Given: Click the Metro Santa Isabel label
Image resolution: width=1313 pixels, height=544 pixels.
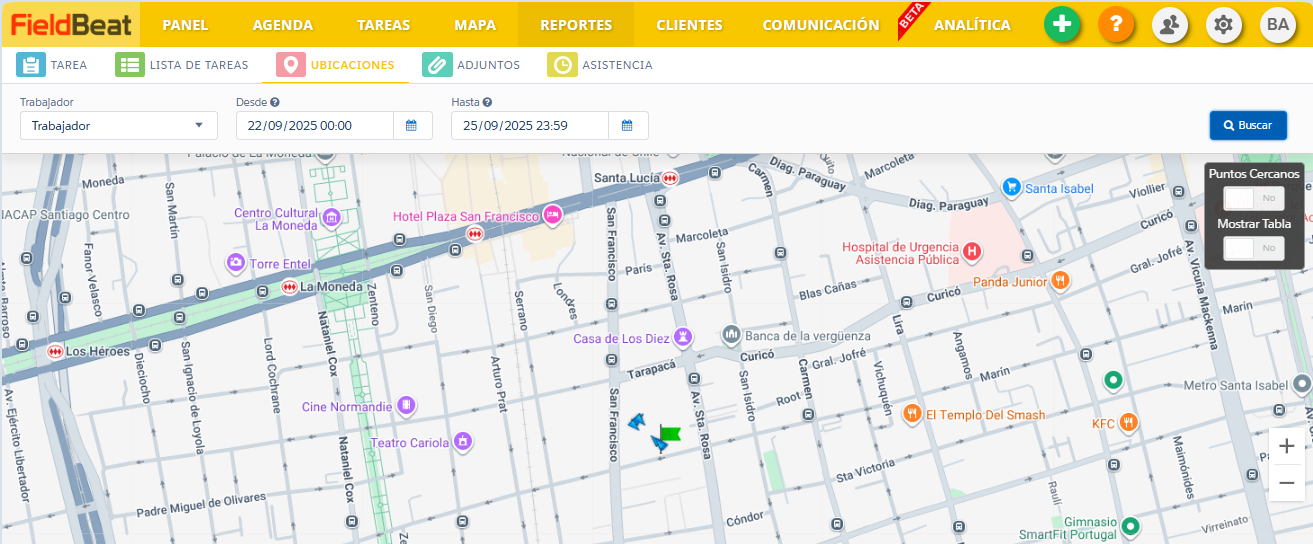Looking at the screenshot, I should [x=1236, y=385].
